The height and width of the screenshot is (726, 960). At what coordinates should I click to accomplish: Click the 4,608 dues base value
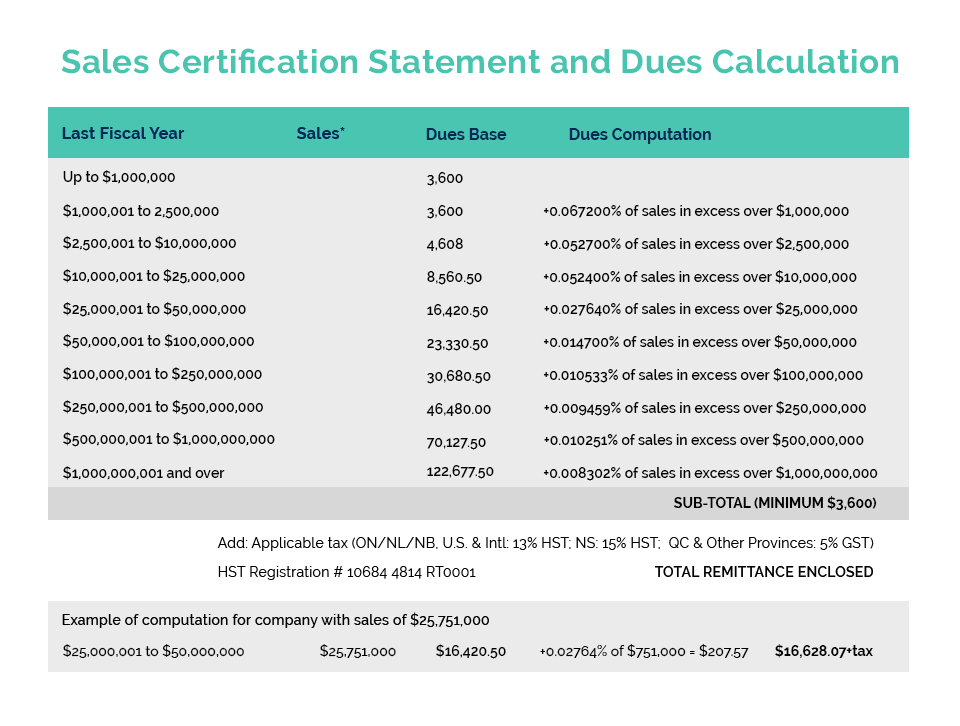pyautogui.click(x=444, y=244)
